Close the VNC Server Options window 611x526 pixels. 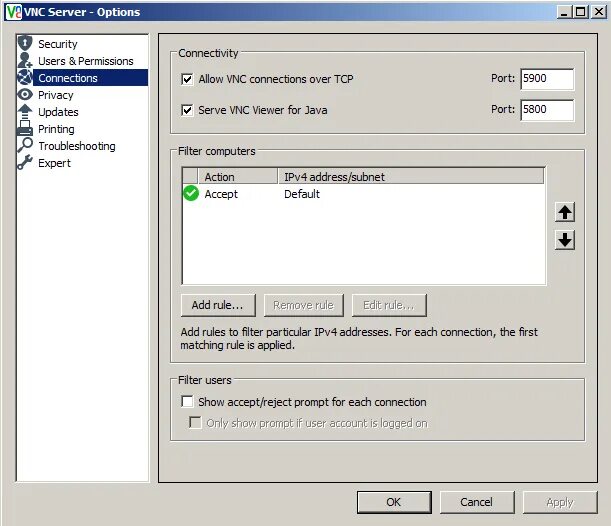point(599,12)
